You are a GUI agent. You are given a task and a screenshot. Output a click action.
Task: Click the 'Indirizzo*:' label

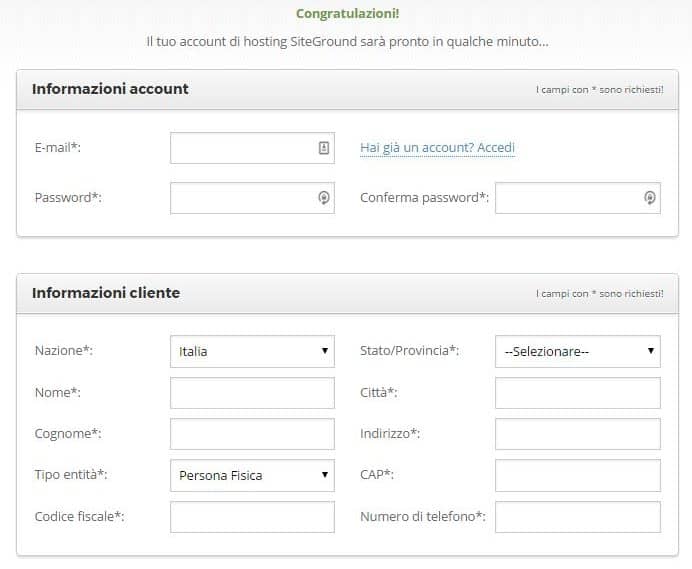click(x=390, y=433)
